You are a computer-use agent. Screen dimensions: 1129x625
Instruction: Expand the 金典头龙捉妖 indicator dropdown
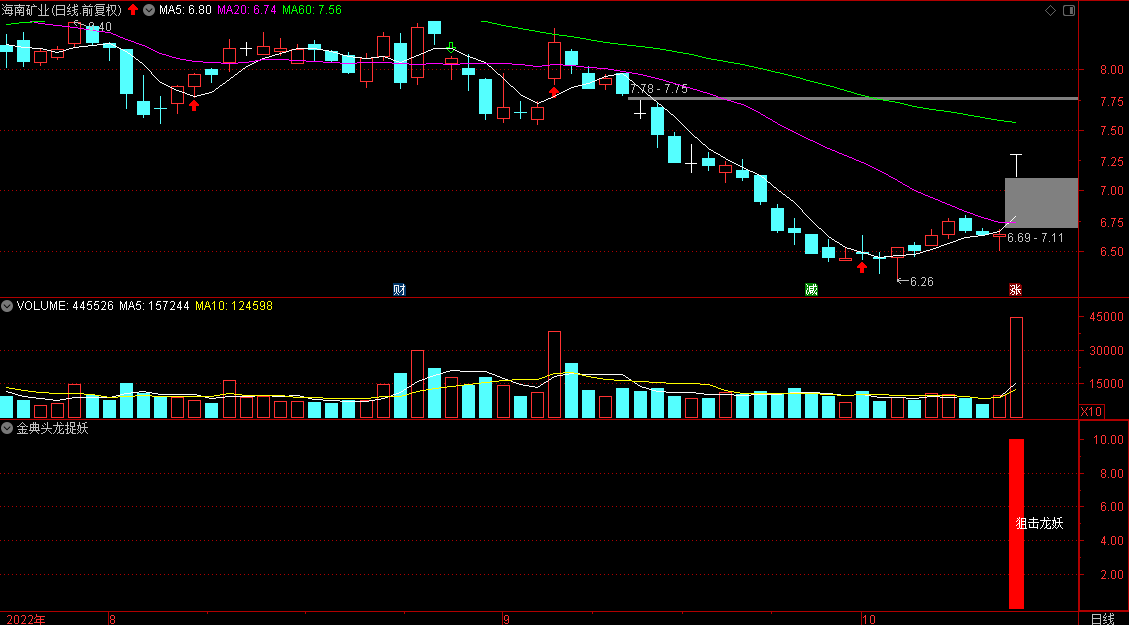click(7, 428)
